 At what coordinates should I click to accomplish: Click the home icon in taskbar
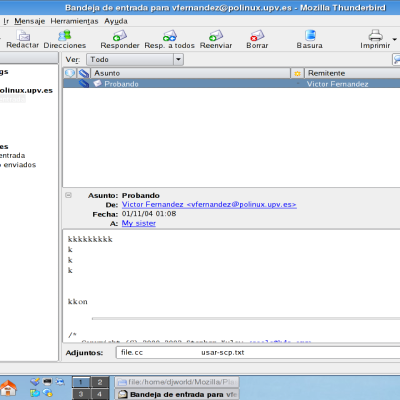(x=8, y=388)
